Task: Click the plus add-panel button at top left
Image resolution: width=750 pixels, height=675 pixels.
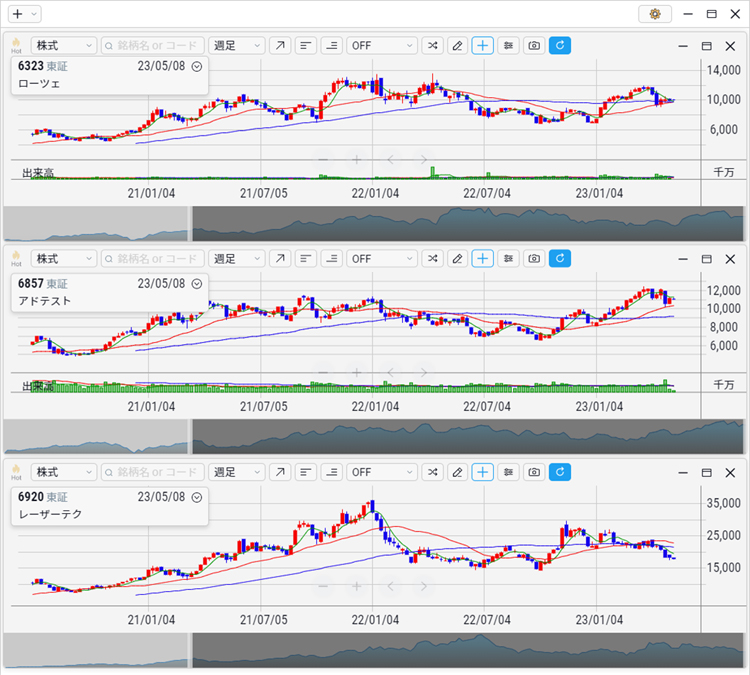Action: point(17,14)
